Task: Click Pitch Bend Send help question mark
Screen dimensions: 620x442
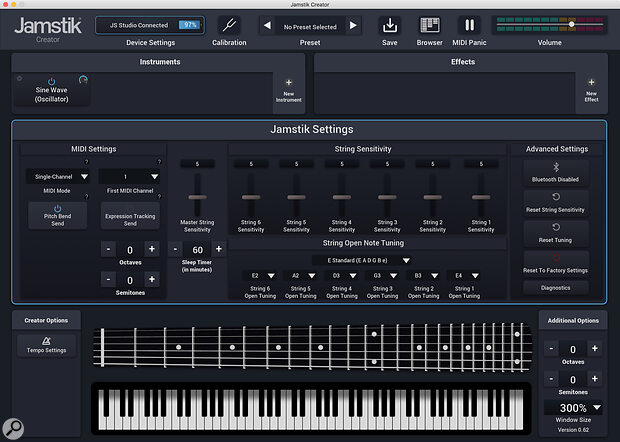Action: coord(87,196)
